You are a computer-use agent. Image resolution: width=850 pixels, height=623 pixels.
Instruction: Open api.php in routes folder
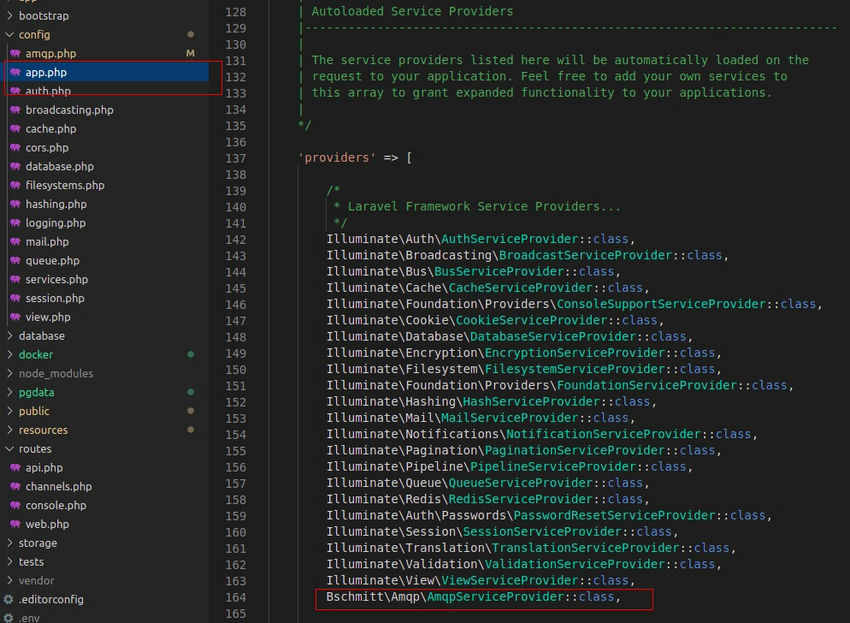click(44, 467)
